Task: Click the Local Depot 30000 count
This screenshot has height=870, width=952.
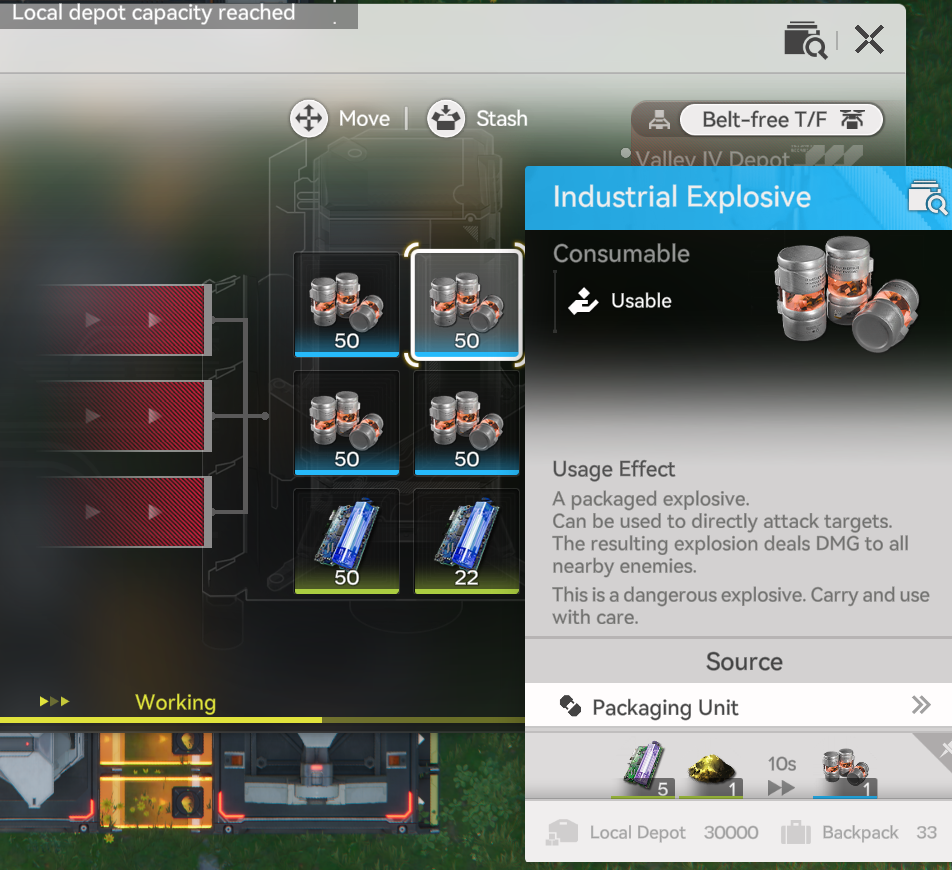Action: pyautogui.click(x=731, y=832)
